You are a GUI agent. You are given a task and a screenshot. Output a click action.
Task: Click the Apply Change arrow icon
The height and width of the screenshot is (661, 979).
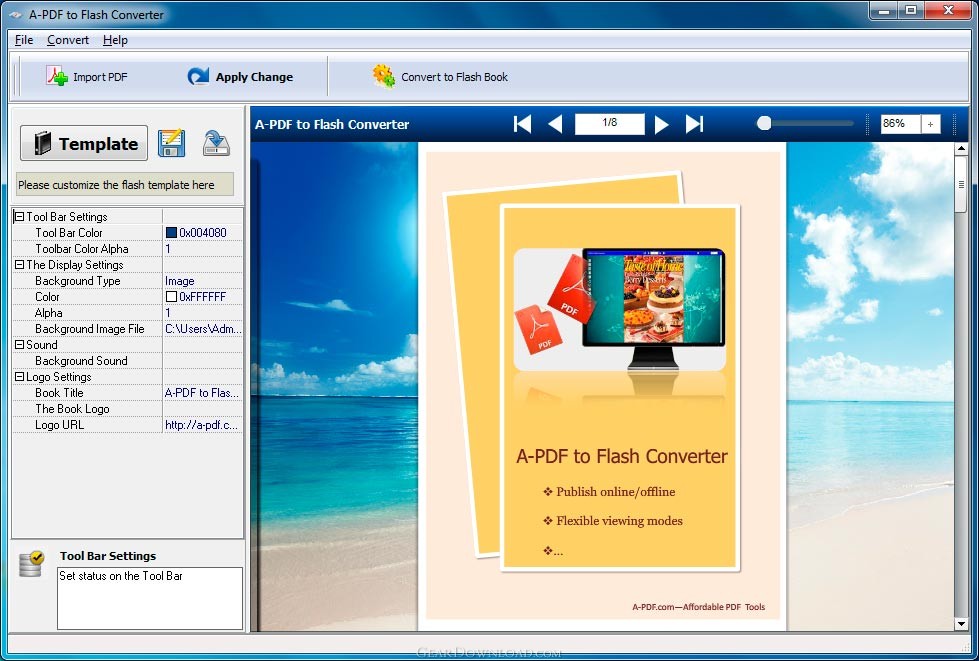click(199, 76)
